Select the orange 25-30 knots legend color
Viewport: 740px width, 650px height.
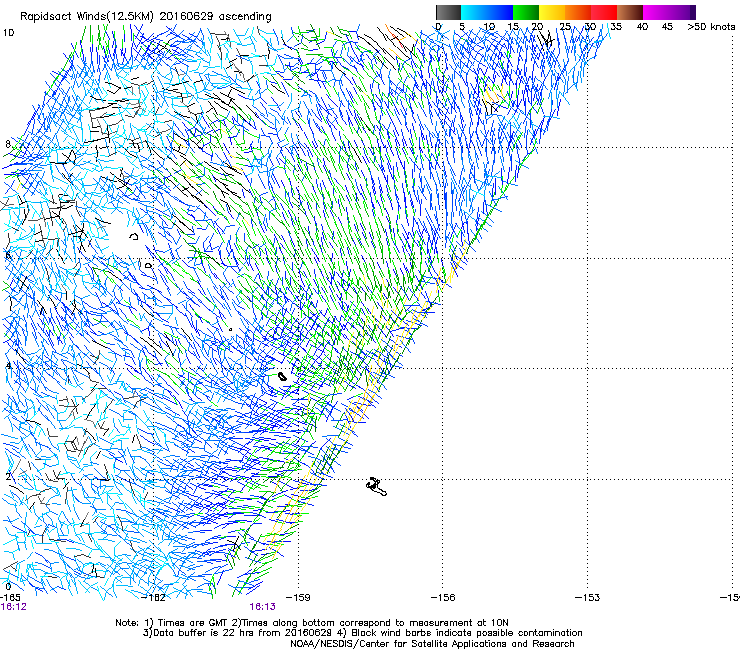click(x=578, y=12)
